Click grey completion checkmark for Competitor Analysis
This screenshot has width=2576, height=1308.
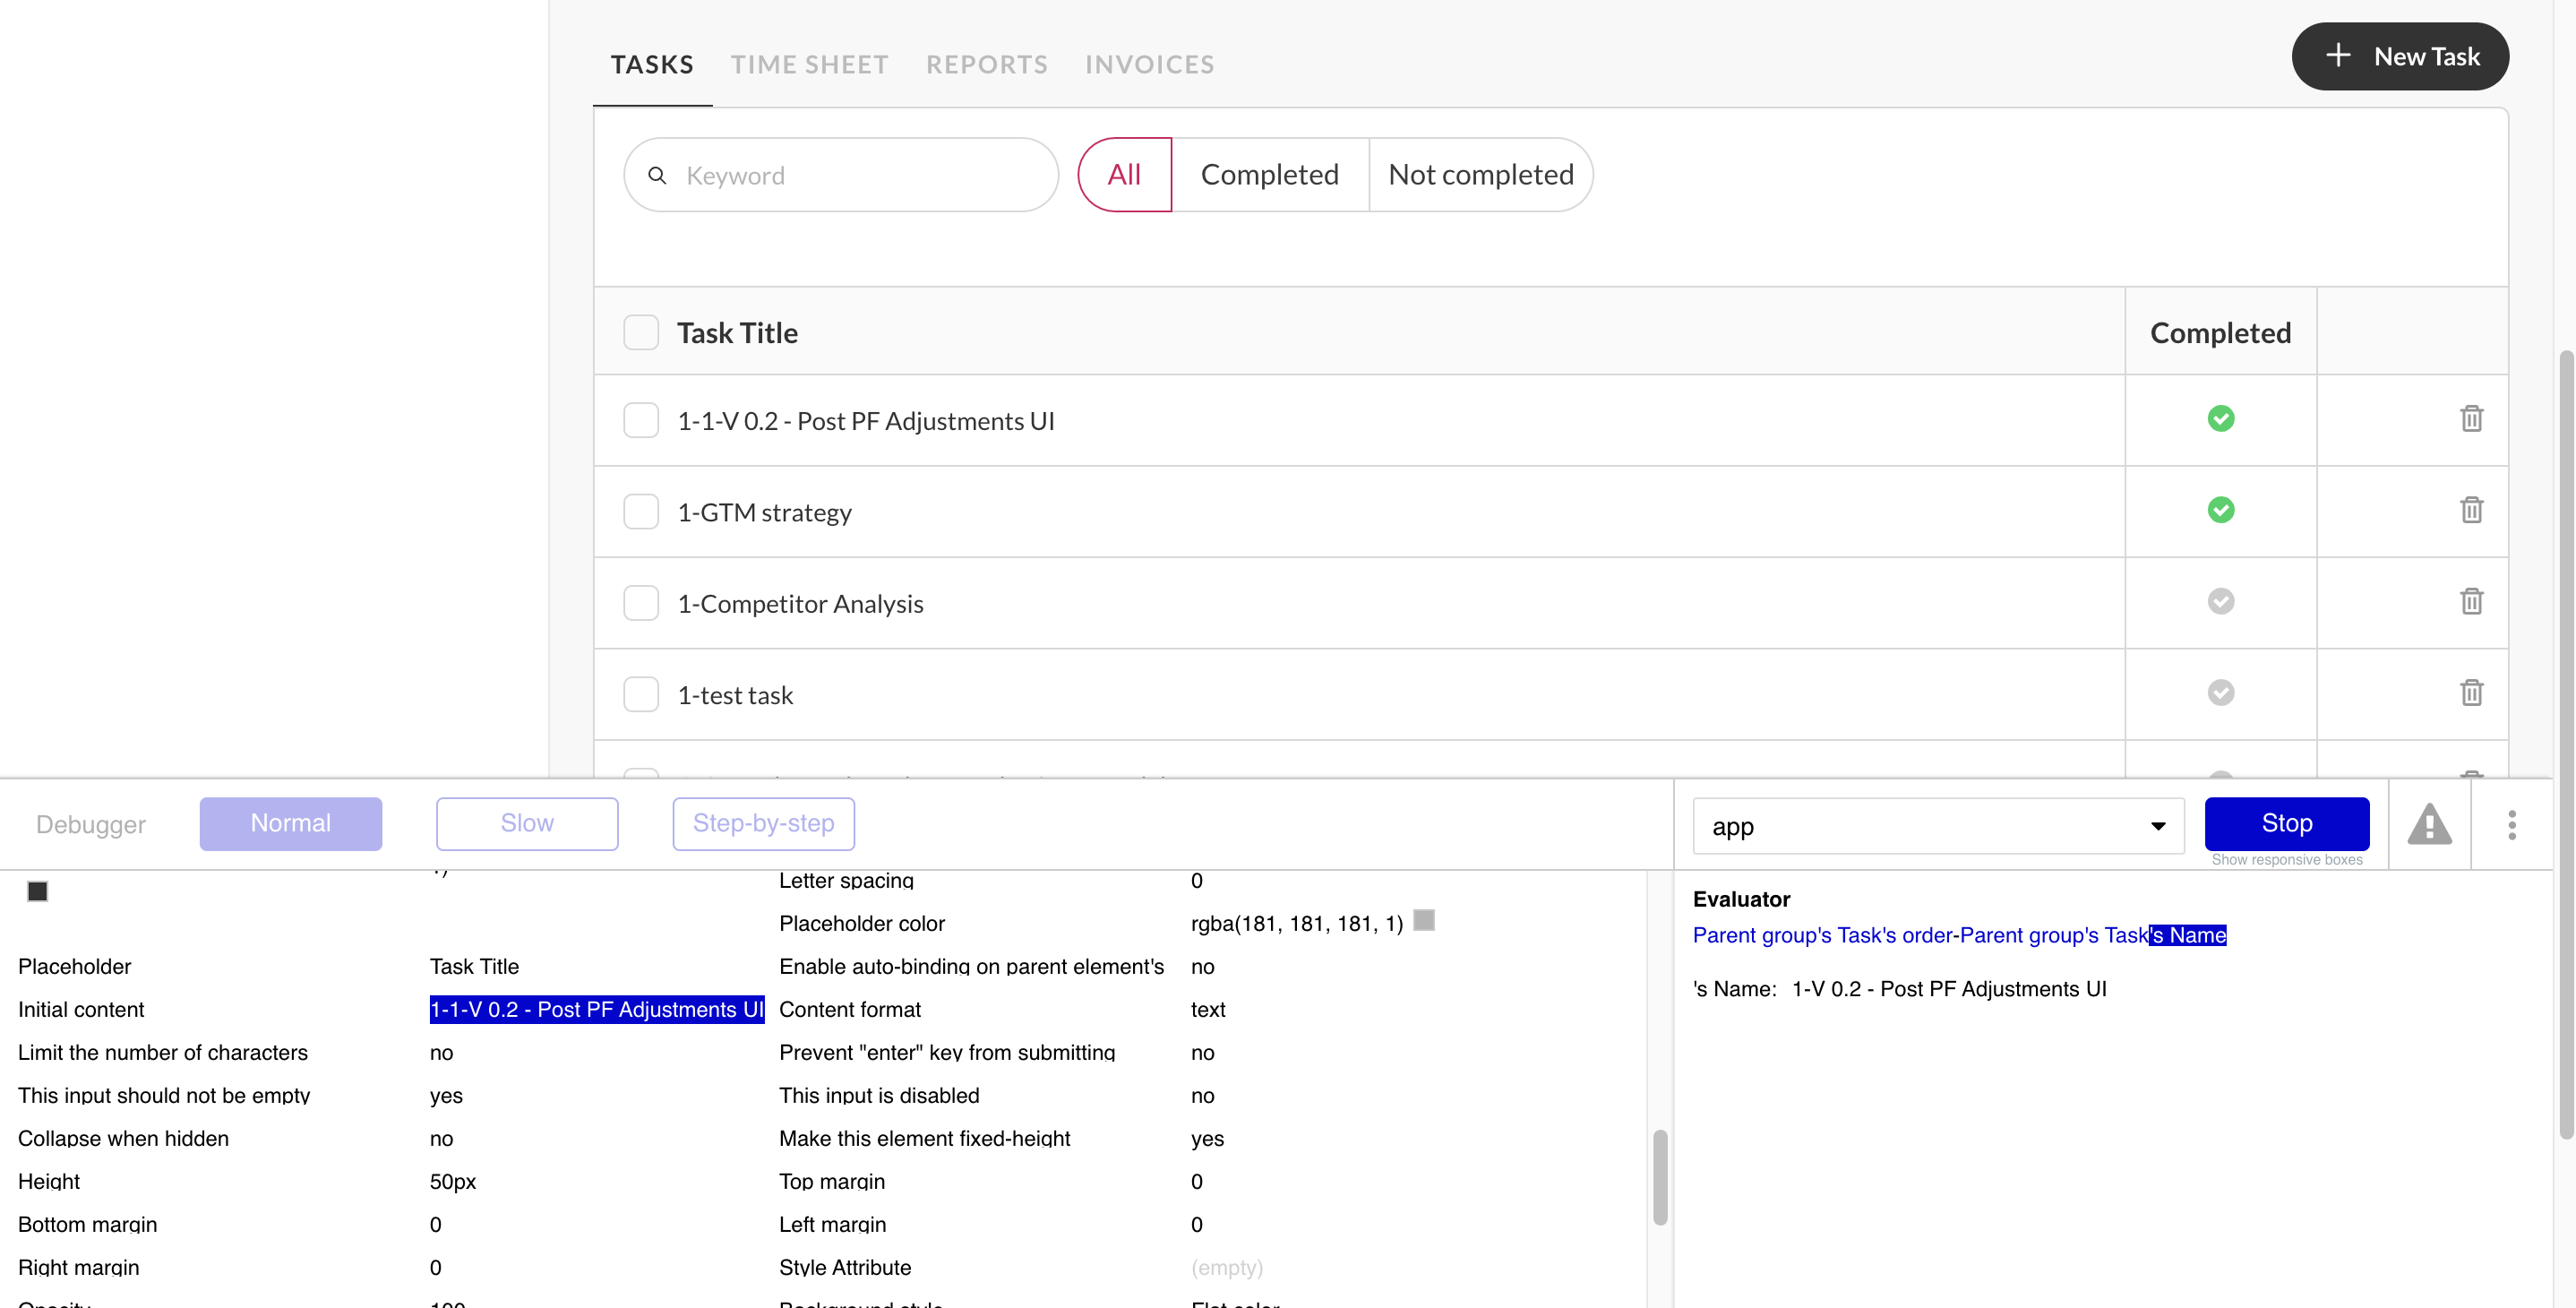pyautogui.click(x=2220, y=601)
